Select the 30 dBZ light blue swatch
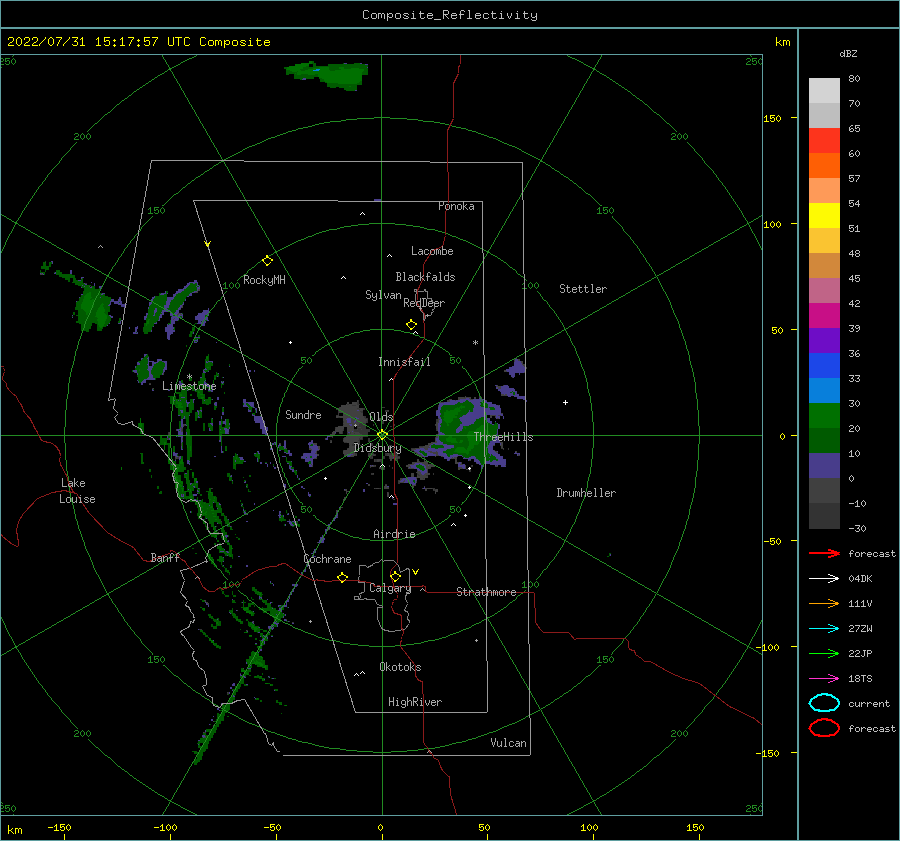The image size is (900, 841). click(824, 390)
